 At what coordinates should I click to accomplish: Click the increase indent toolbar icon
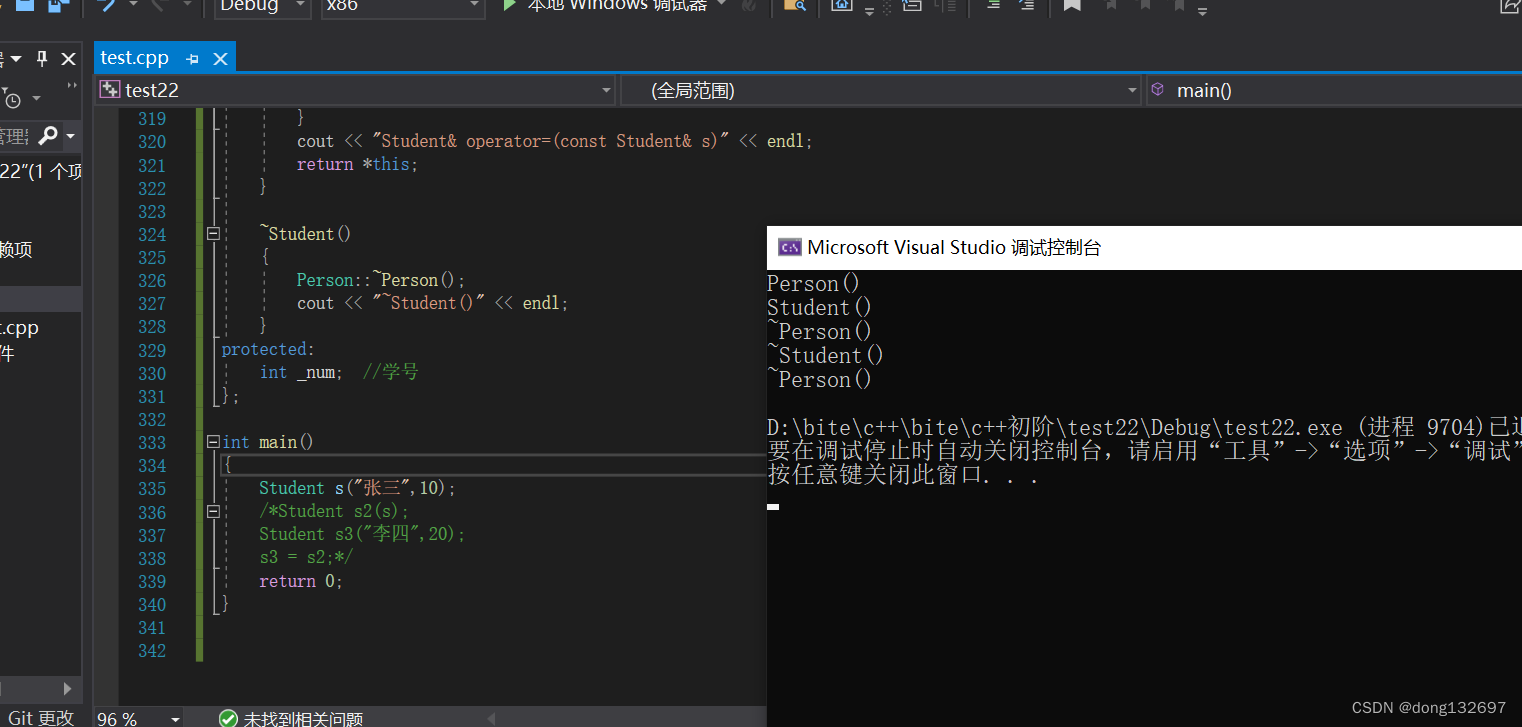[1026, 6]
